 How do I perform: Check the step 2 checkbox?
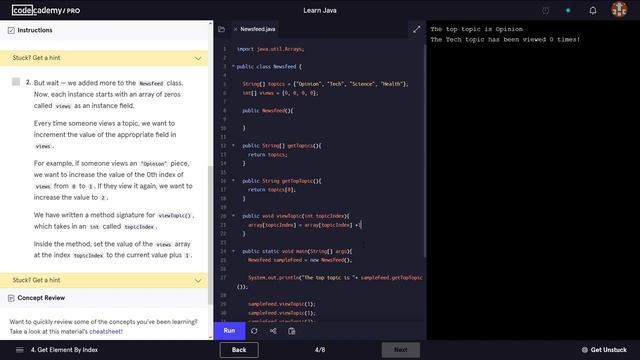click(x=16, y=82)
